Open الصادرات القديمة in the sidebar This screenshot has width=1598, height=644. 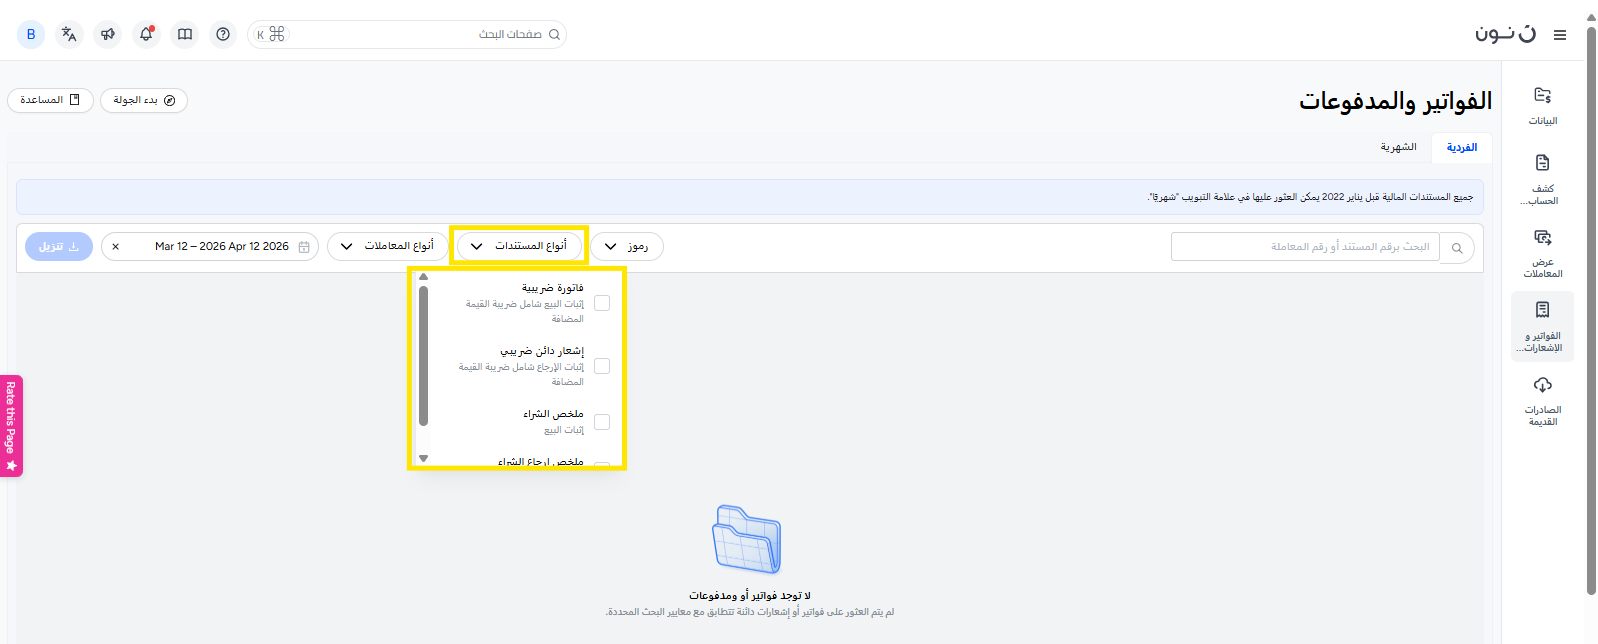pyautogui.click(x=1542, y=400)
